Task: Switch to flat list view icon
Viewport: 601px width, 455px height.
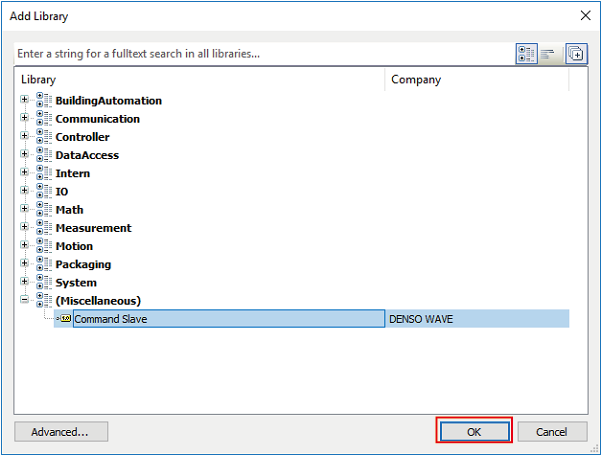Action: [548, 54]
